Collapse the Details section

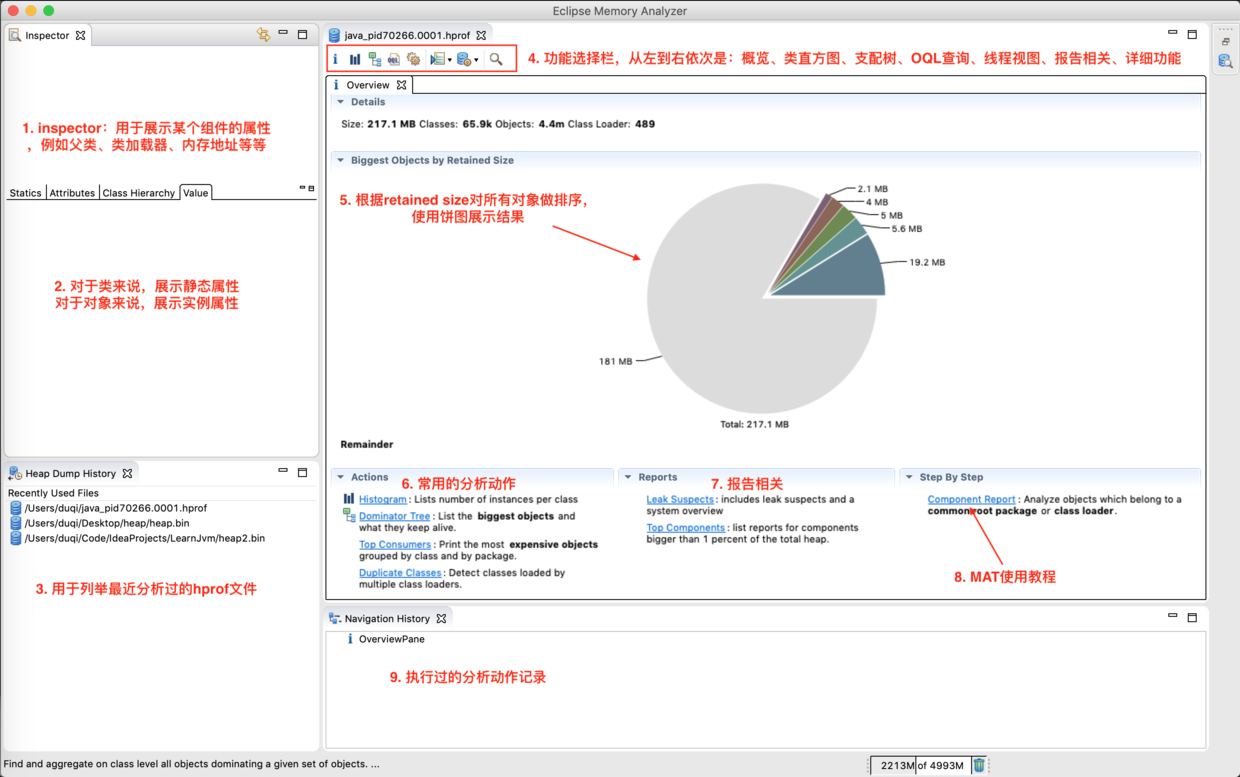(340, 102)
